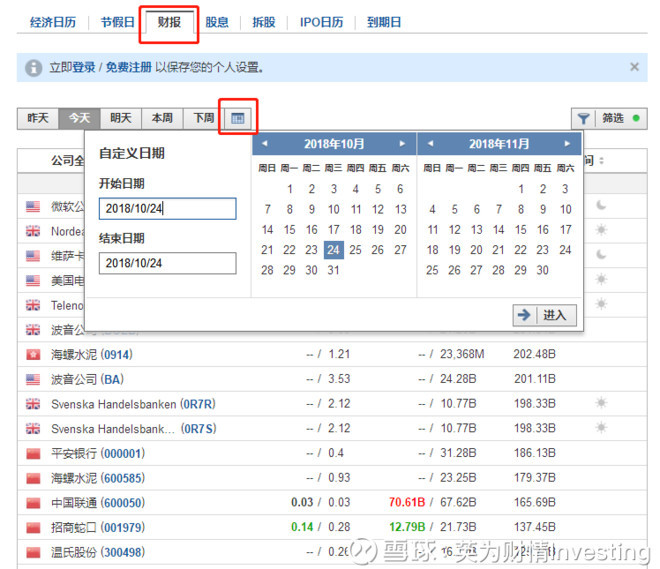660x569 pixels.
Task: Open the custom date calendar icon
Action: (237, 118)
